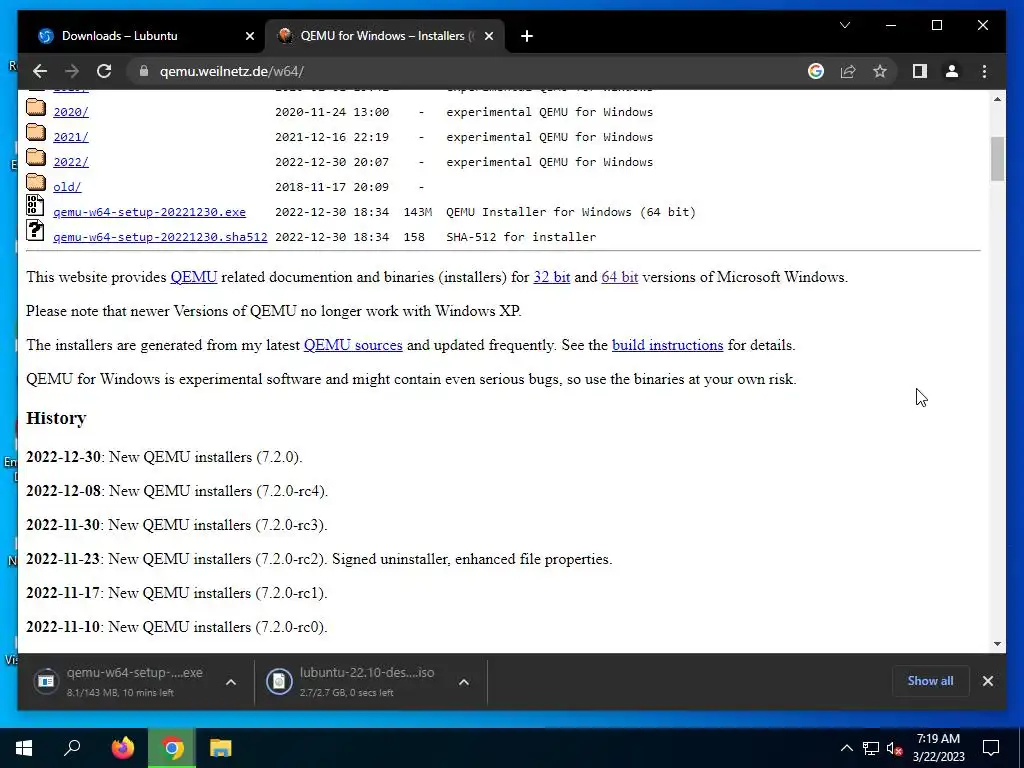1024x768 pixels.
Task: Click the scrollbar up arrow
Action: (x=997, y=99)
